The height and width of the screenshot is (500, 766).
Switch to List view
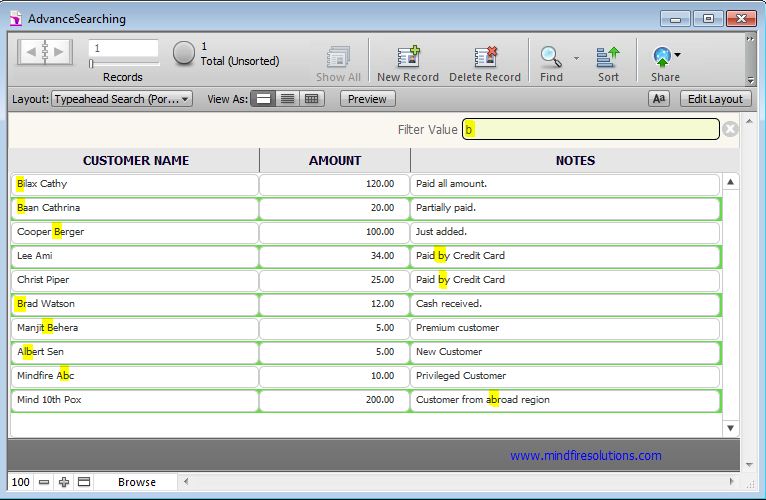point(287,99)
